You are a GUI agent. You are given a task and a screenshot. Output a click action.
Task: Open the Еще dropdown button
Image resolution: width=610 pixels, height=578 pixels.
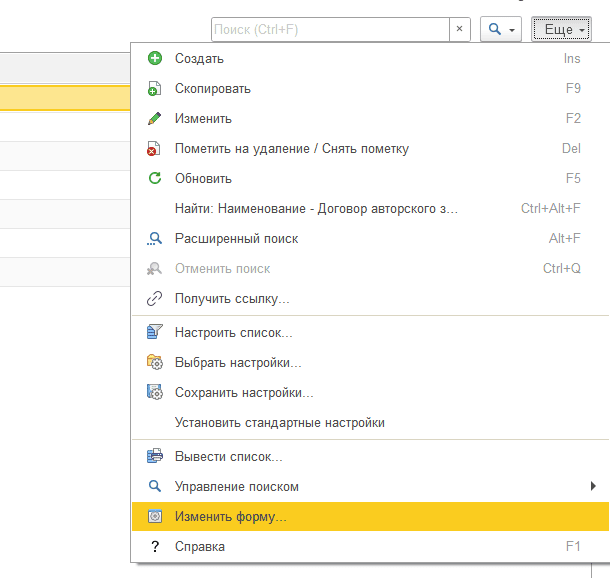pyautogui.click(x=561, y=30)
